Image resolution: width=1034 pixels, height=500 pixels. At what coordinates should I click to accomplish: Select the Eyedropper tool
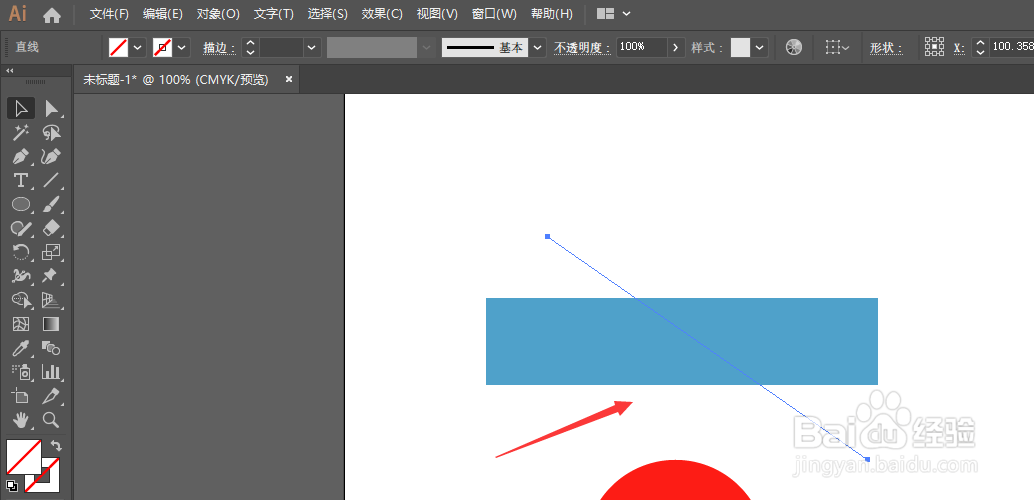[x=21, y=348]
